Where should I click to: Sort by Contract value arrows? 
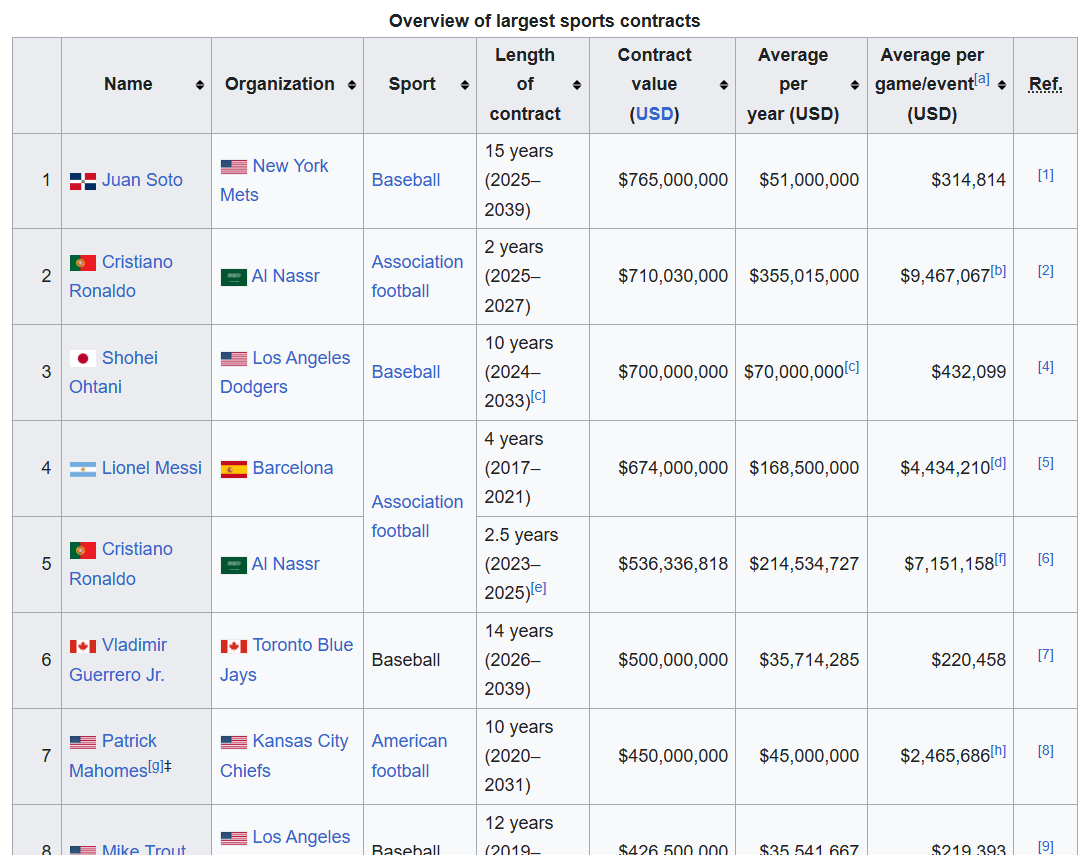(724, 85)
